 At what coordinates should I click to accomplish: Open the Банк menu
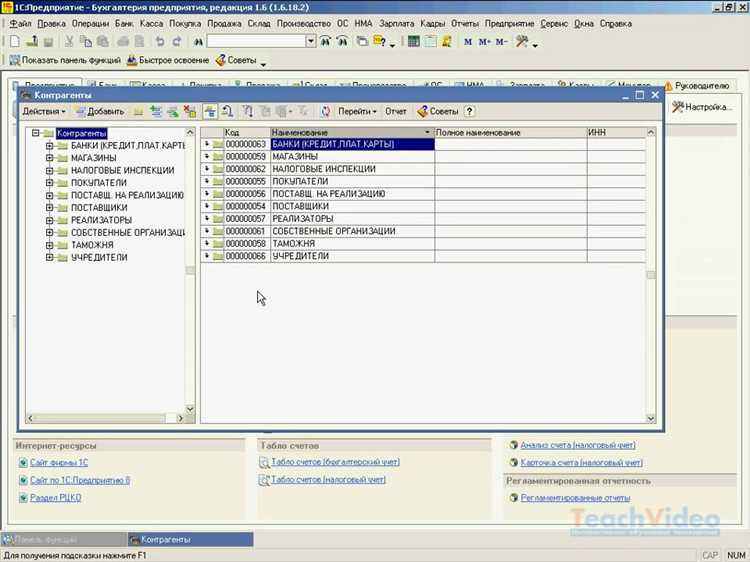(124, 23)
